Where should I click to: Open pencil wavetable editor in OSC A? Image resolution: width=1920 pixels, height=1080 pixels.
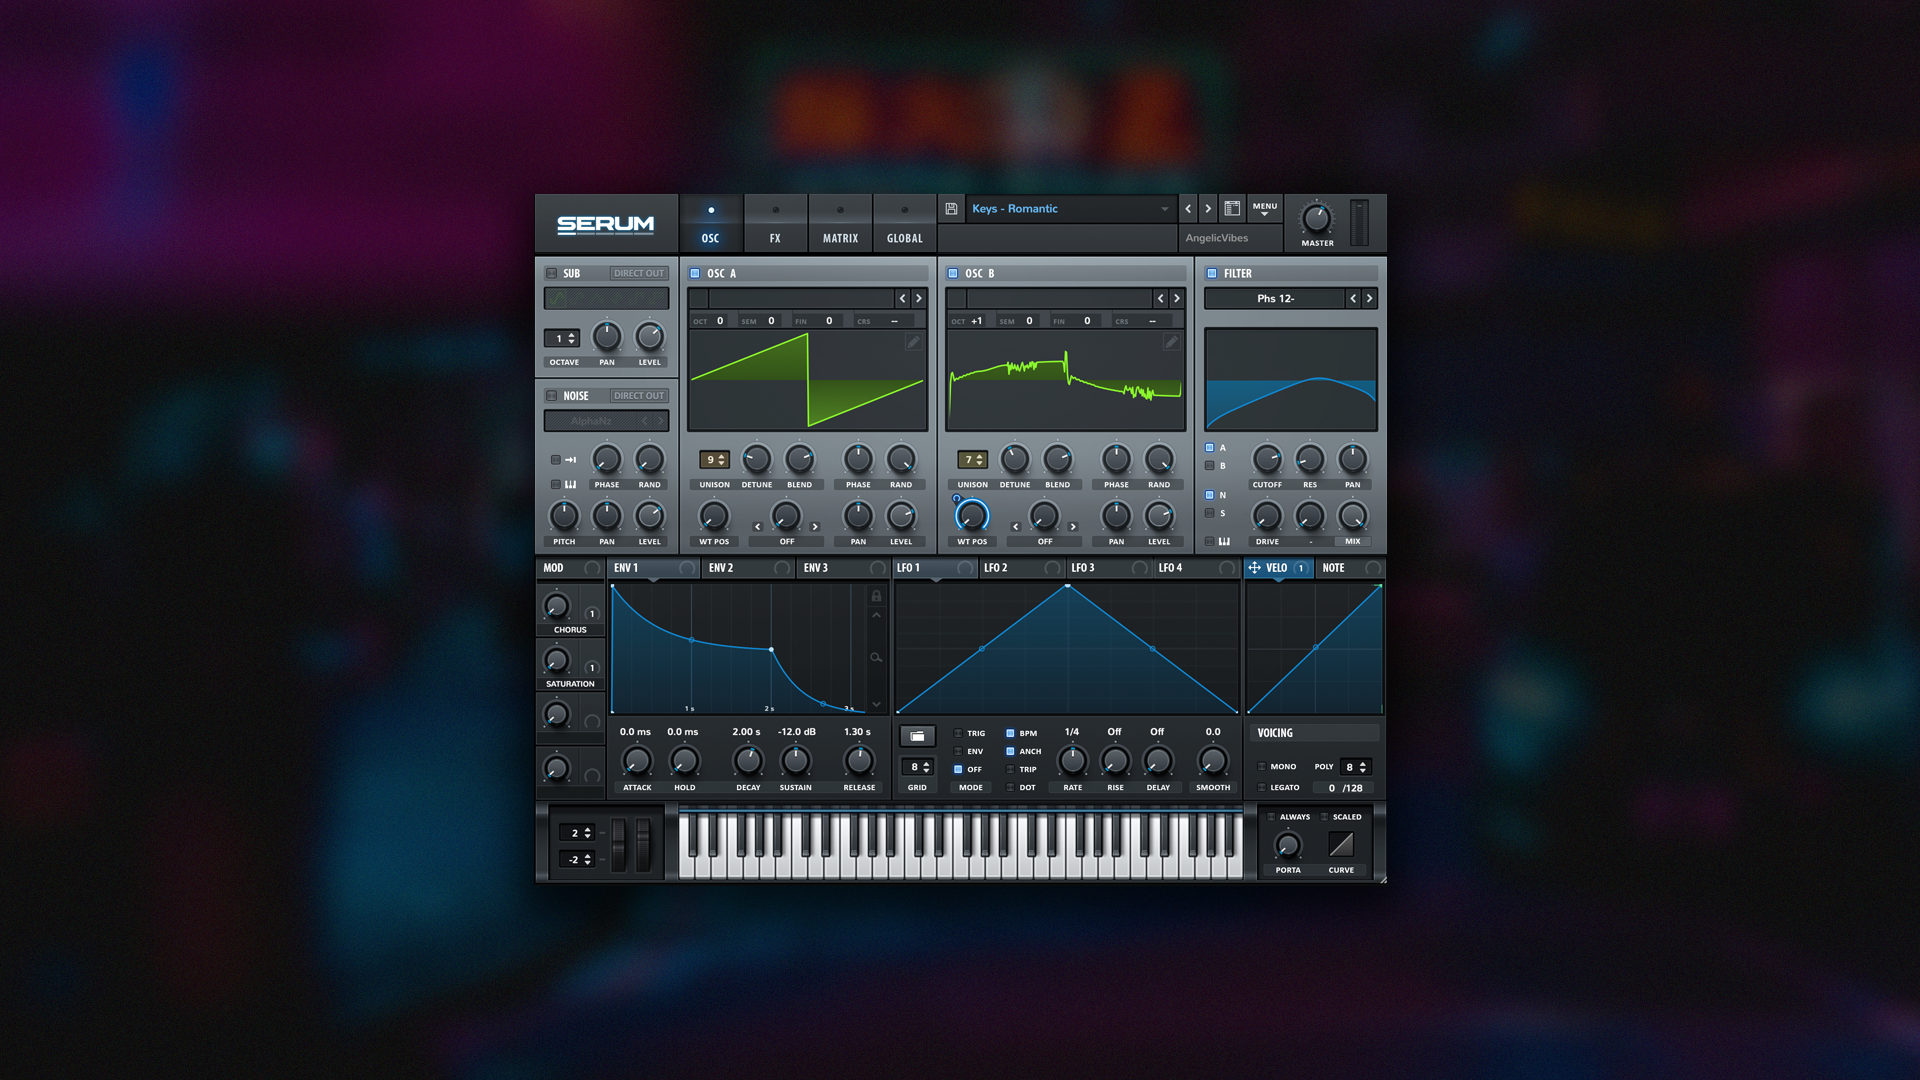click(x=913, y=342)
